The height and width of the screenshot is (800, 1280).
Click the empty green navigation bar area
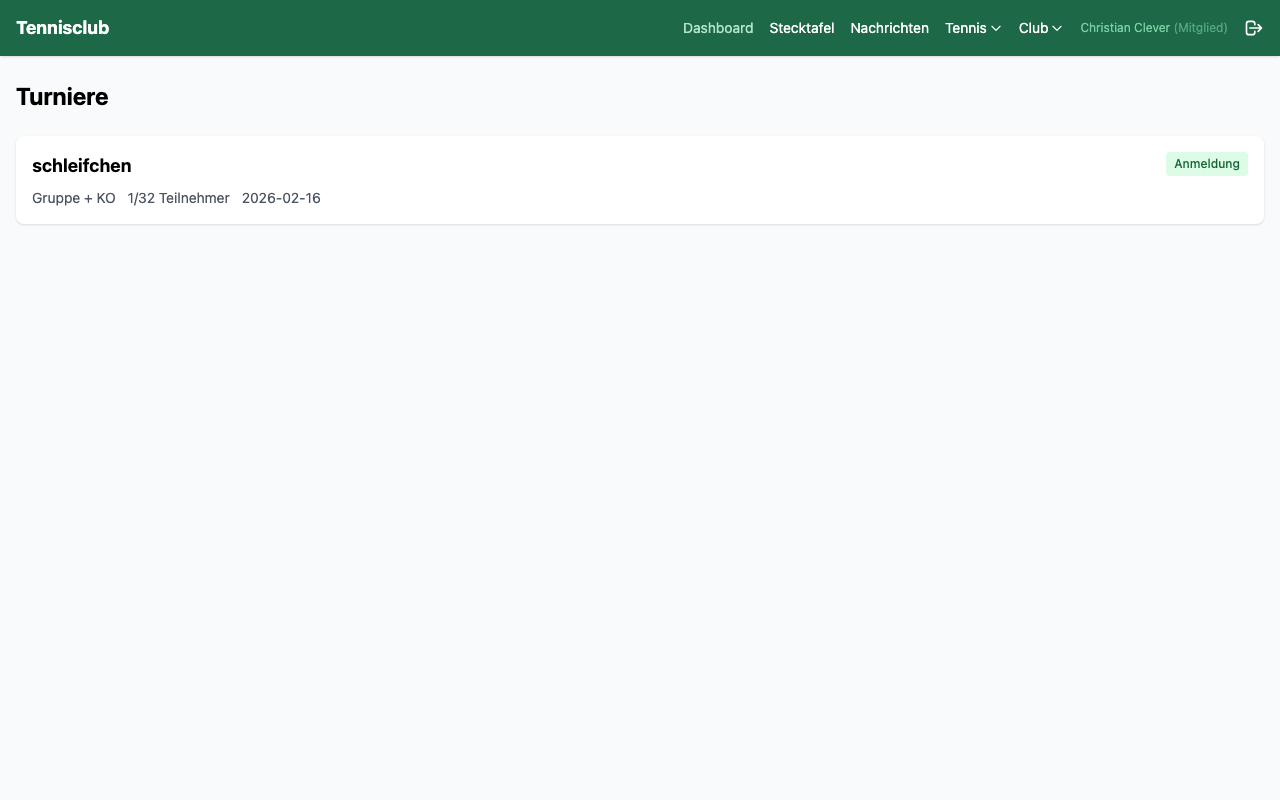pyautogui.click(x=400, y=28)
